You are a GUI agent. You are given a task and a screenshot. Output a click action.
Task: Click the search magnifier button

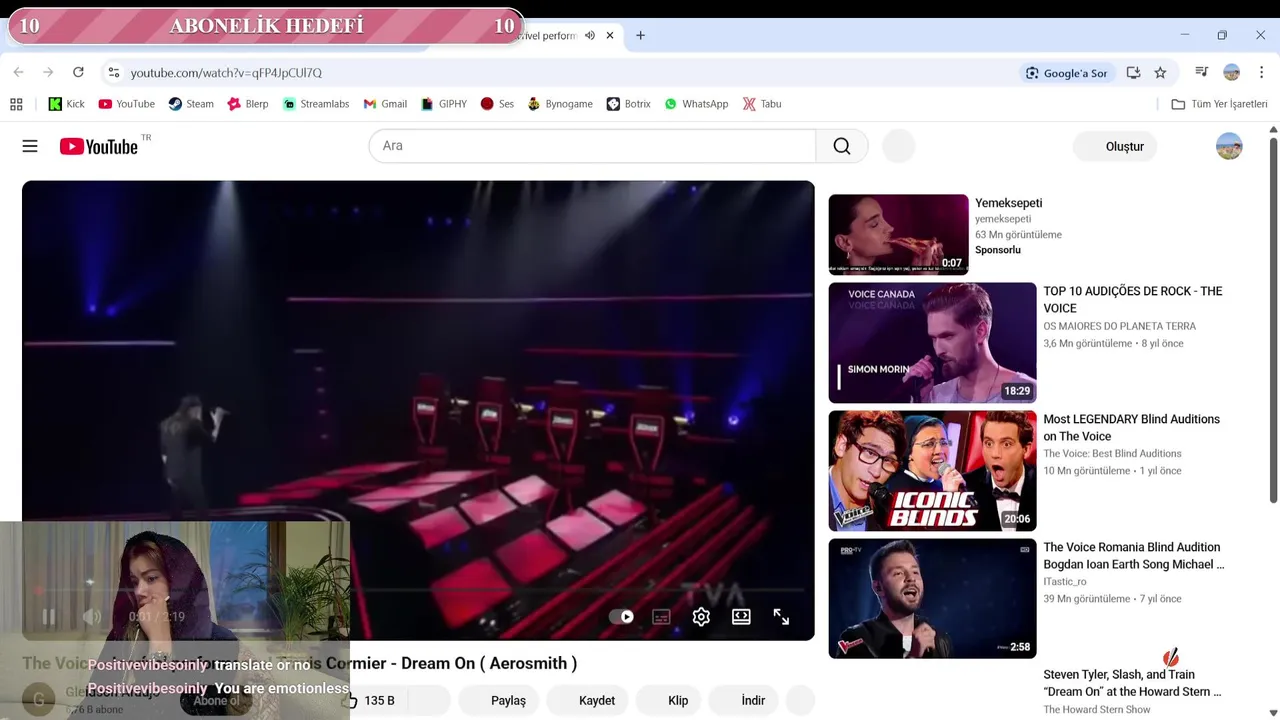(x=842, y=146)
